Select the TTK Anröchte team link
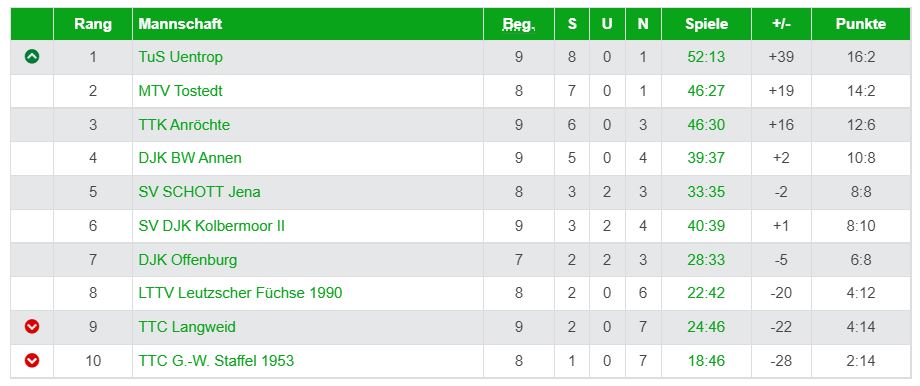The width and height of the screenshot is (920, 386). 184,125
